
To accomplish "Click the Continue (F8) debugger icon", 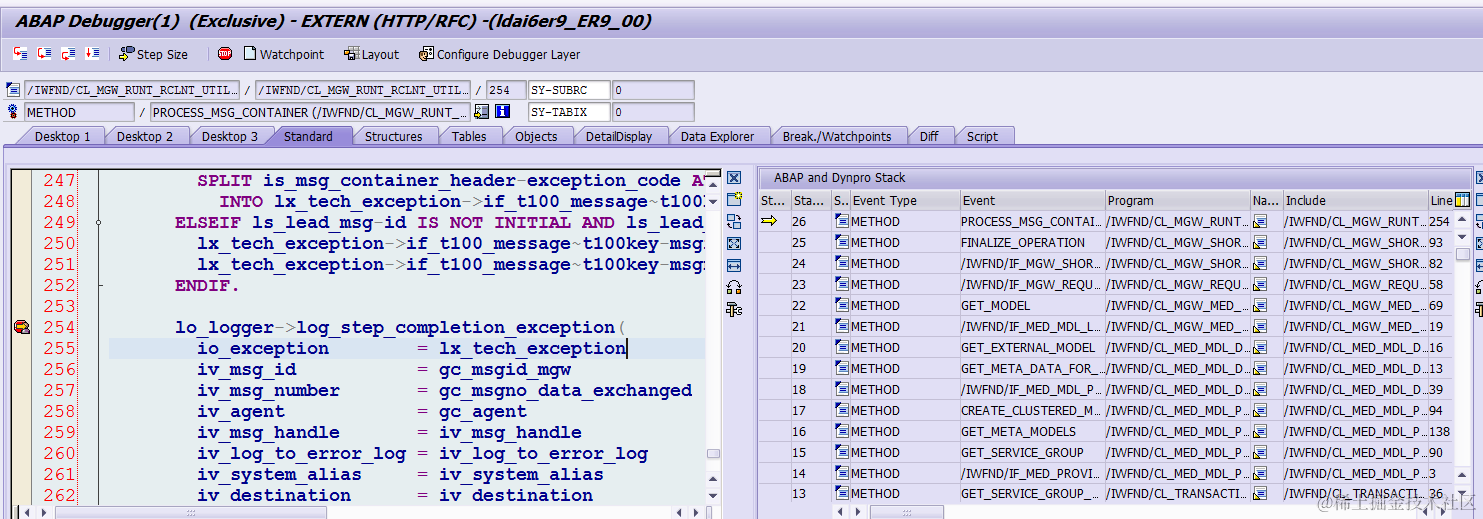I will coord(92,54).
